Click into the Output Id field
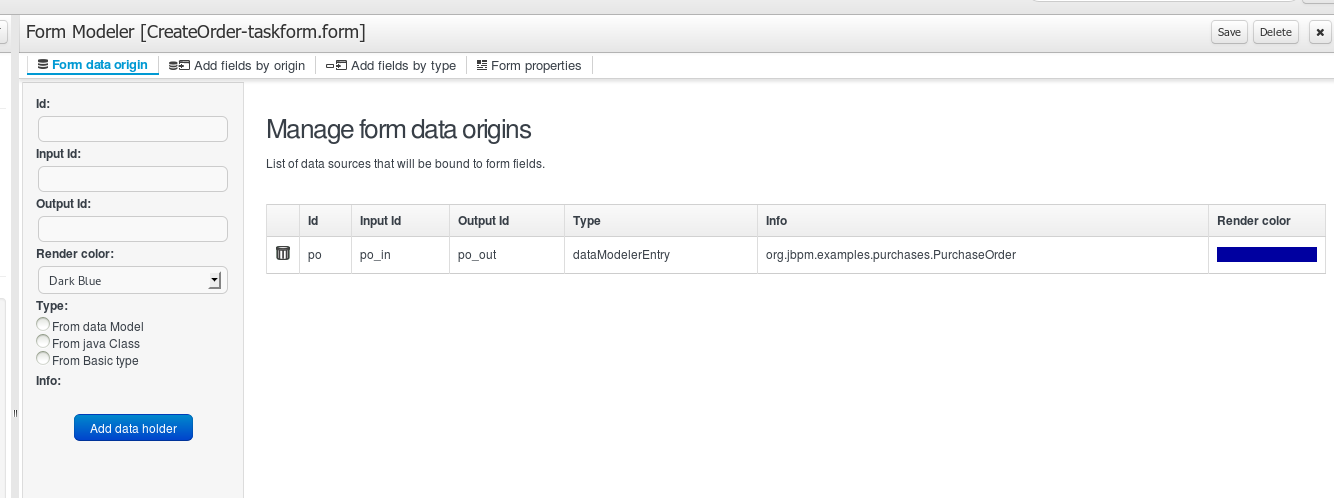Image resolution: width=1334 pixels, height=498 pixels. [x=133, y=229]
